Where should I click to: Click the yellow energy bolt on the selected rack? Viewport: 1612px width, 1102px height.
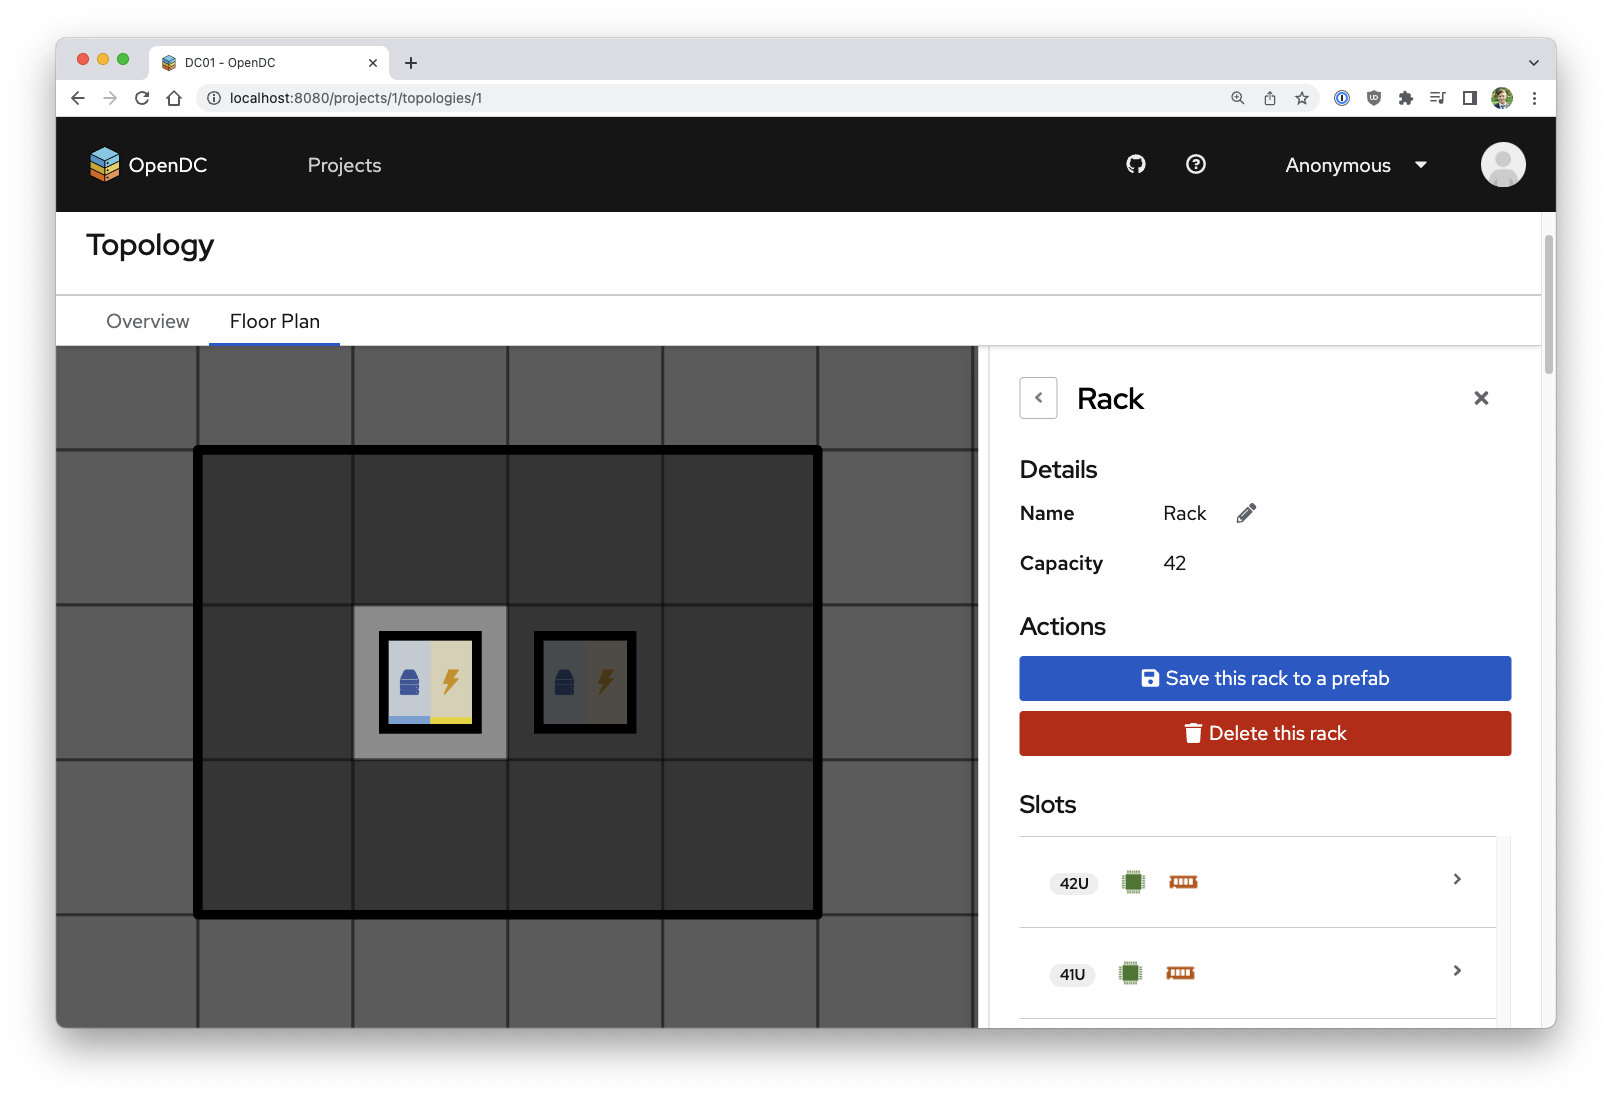coord(449,681)
